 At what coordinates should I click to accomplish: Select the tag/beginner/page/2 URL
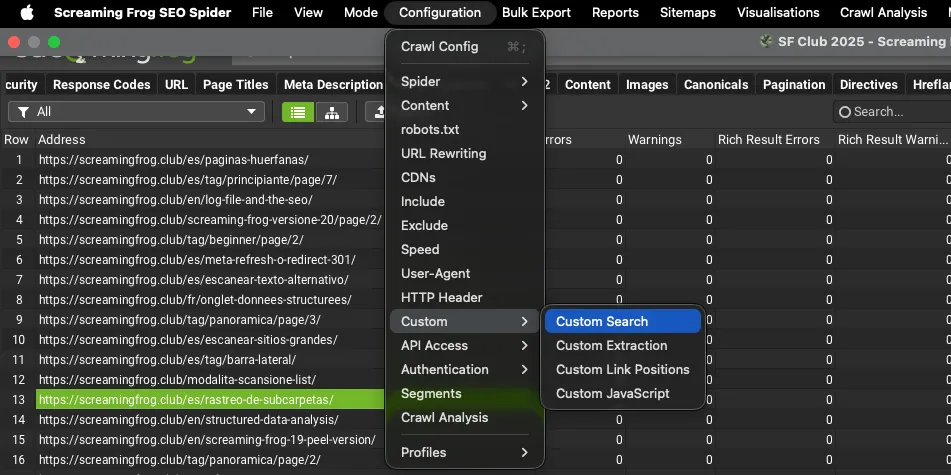[171, 240]
